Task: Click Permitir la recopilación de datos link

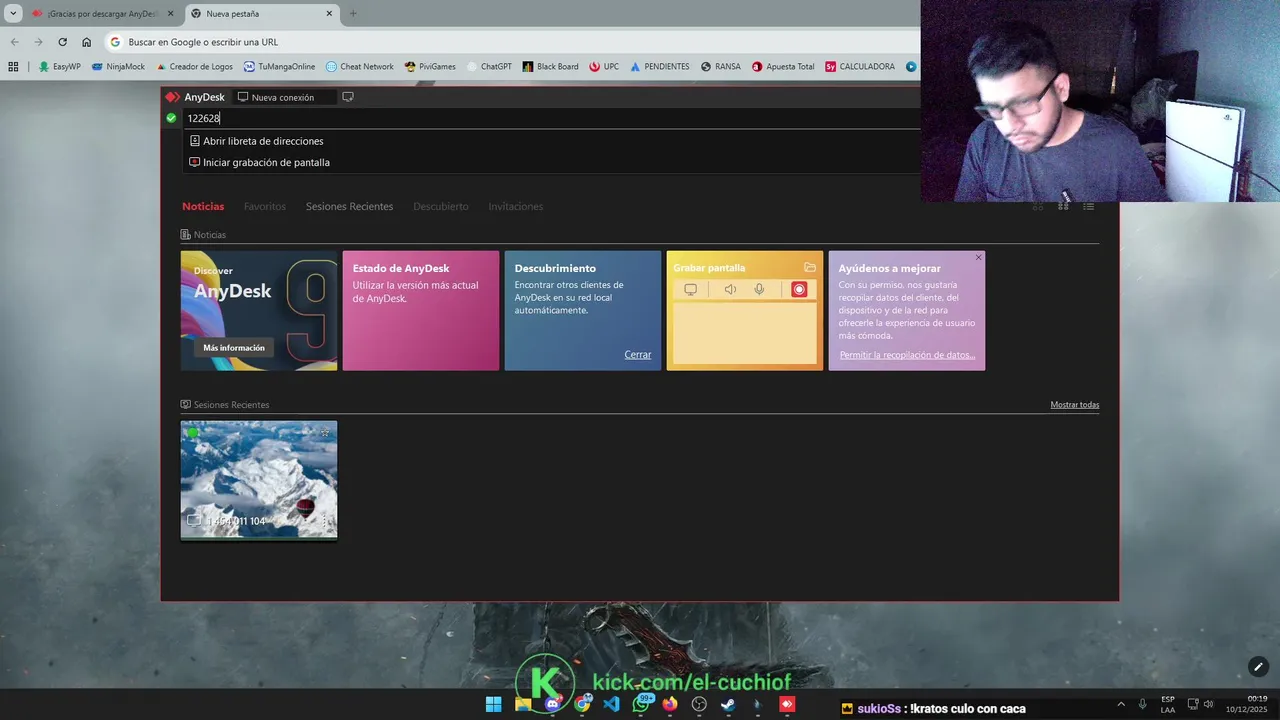Action: pyautogui.click(x=907, y=355)
